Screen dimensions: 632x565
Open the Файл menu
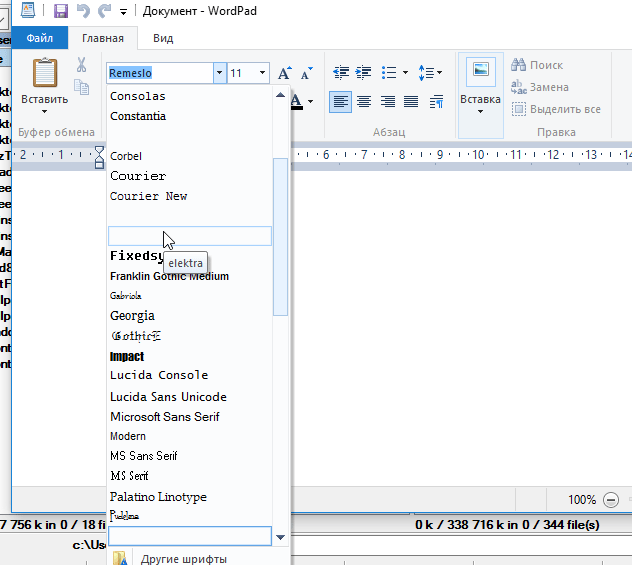(x=40, y=38)
